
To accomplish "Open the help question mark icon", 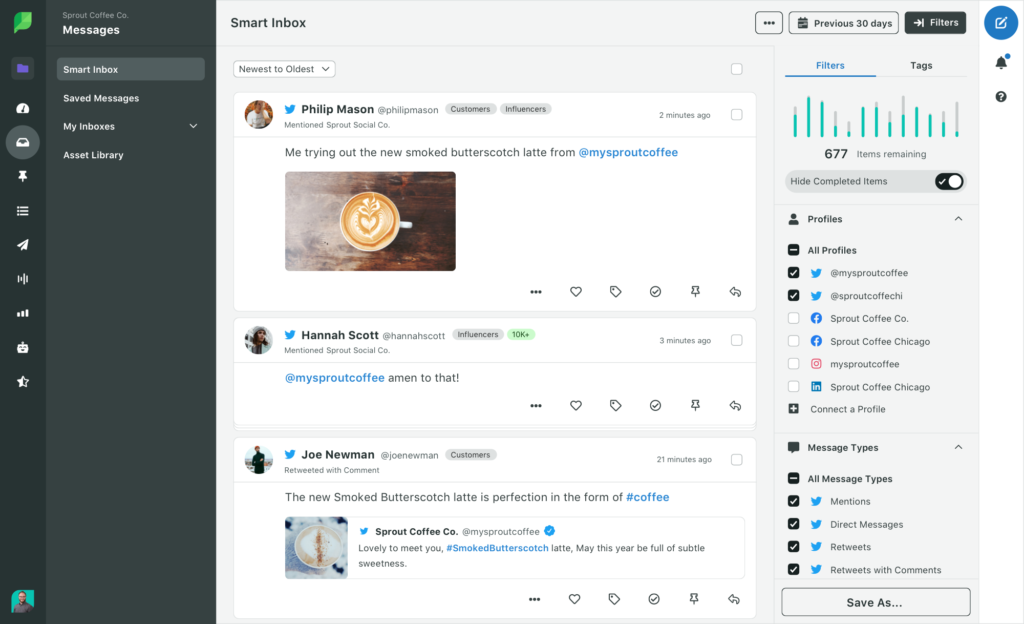I will pyautogui.click(x=1000, y=96).
